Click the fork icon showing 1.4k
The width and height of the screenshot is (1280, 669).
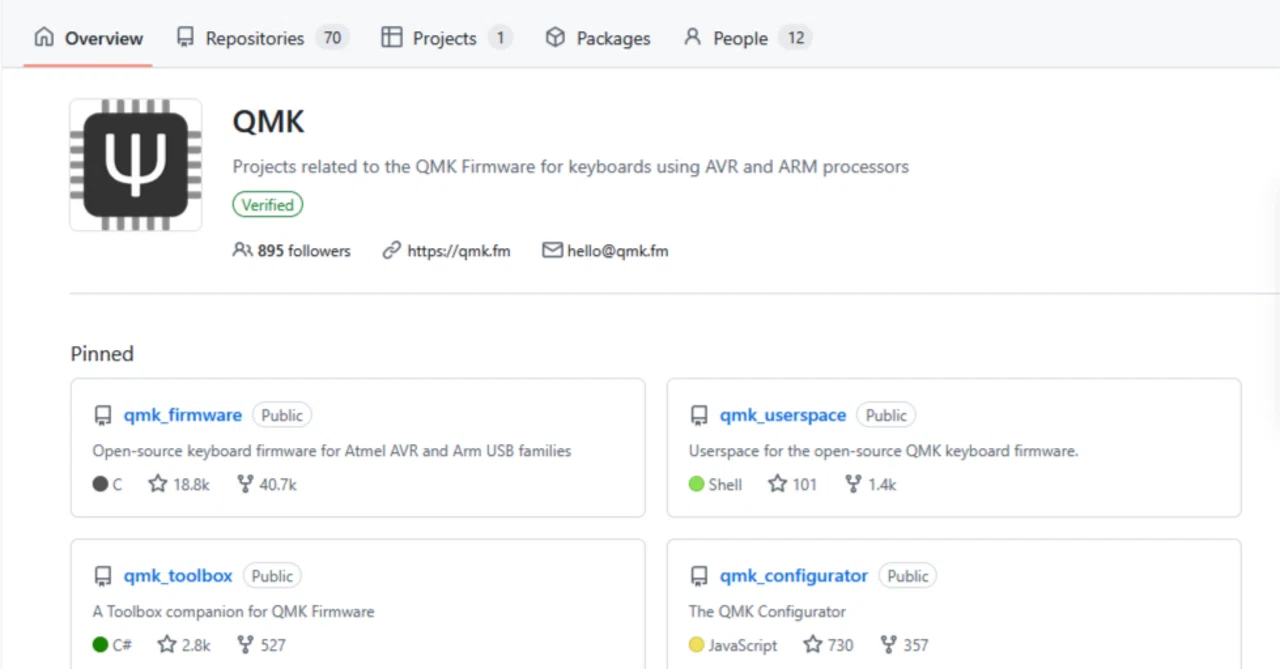(853, 484)
